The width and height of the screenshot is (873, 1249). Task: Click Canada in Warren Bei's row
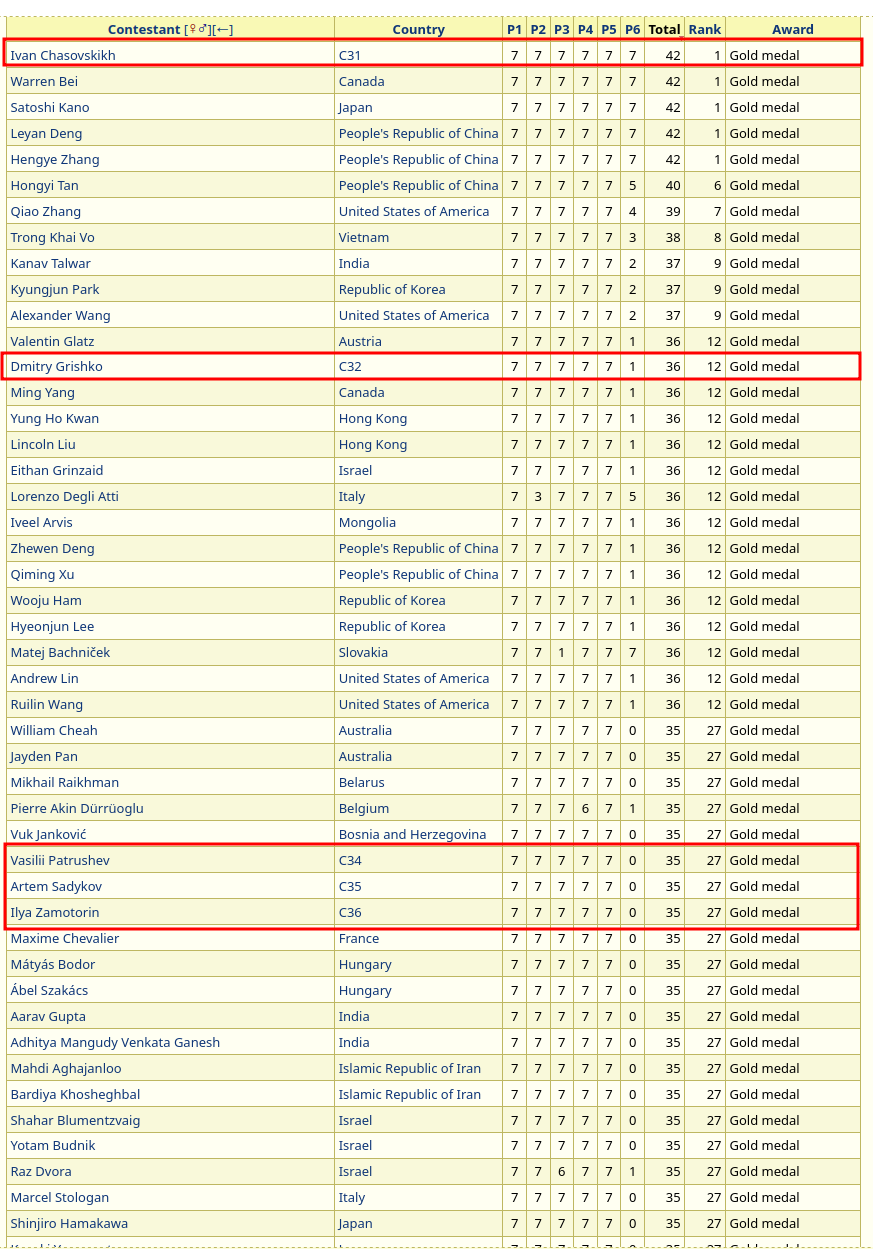[x=361, y=81]
